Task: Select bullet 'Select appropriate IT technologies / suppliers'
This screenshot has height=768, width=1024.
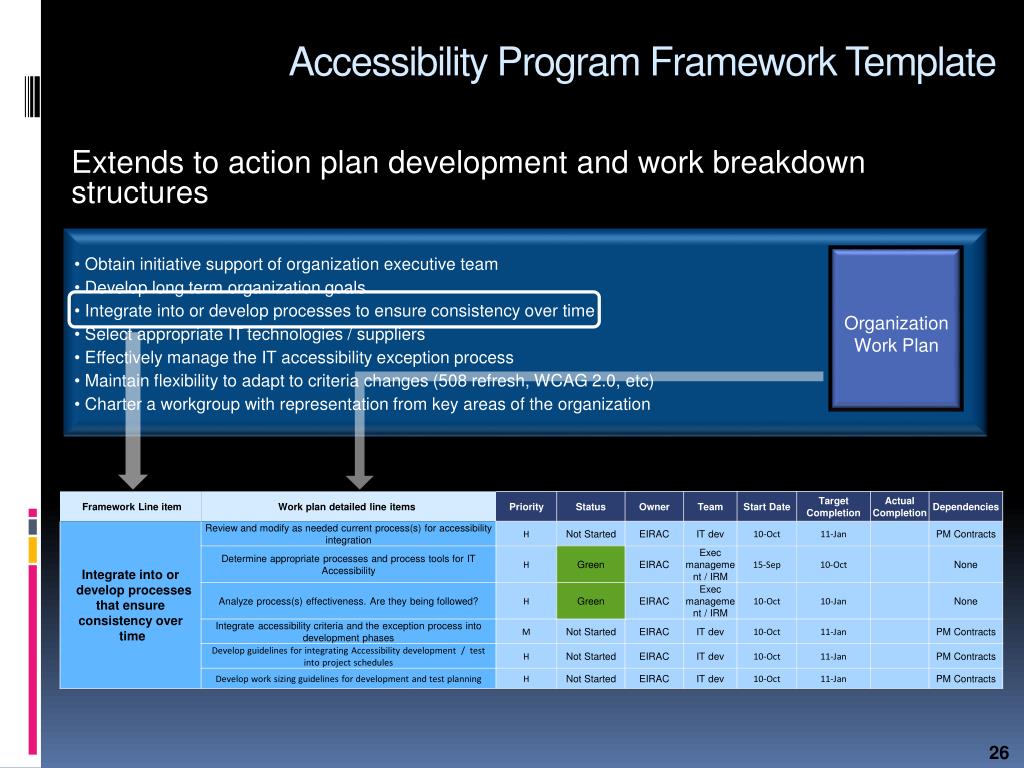Action: pyautogui.click(x=249, y=334)
